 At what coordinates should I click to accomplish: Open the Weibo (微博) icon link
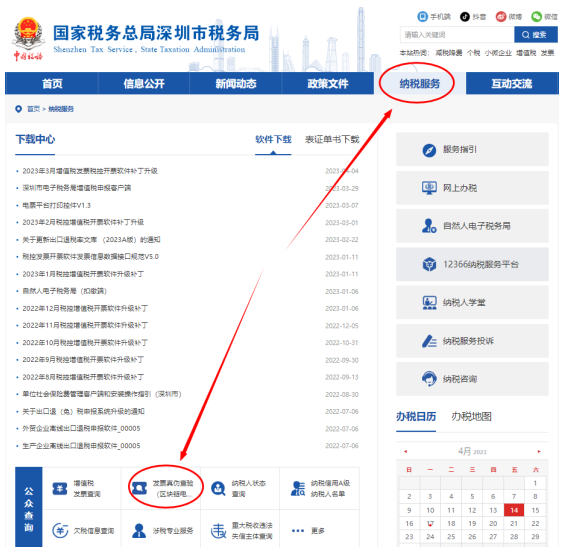[501, 17]
